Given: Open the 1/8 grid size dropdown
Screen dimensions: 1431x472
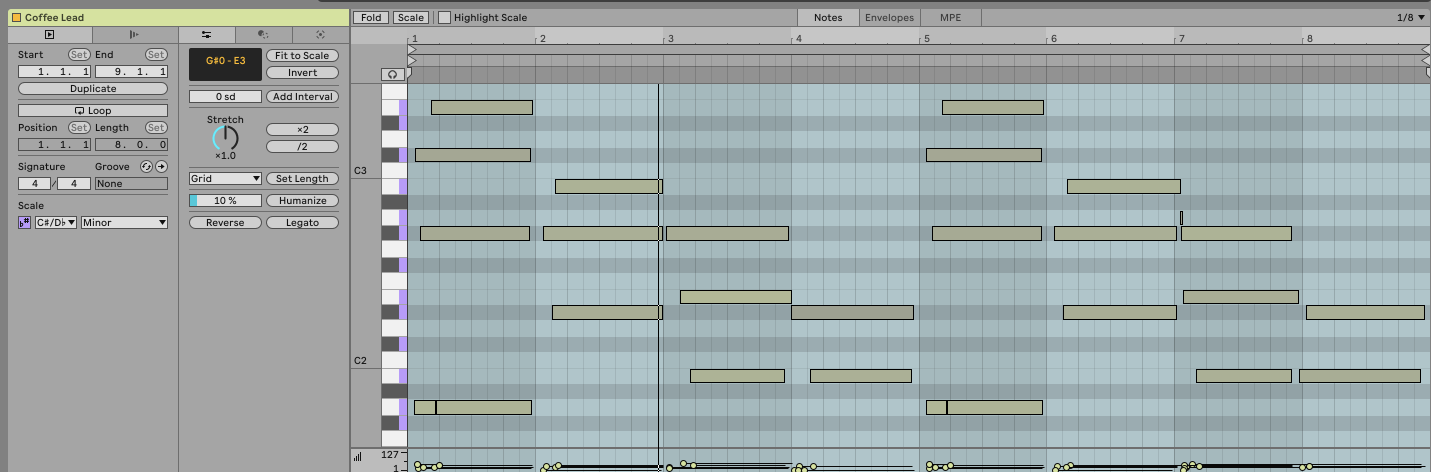Looking at the screenshot, I should pyautogui.click(x=1411, y=18).
